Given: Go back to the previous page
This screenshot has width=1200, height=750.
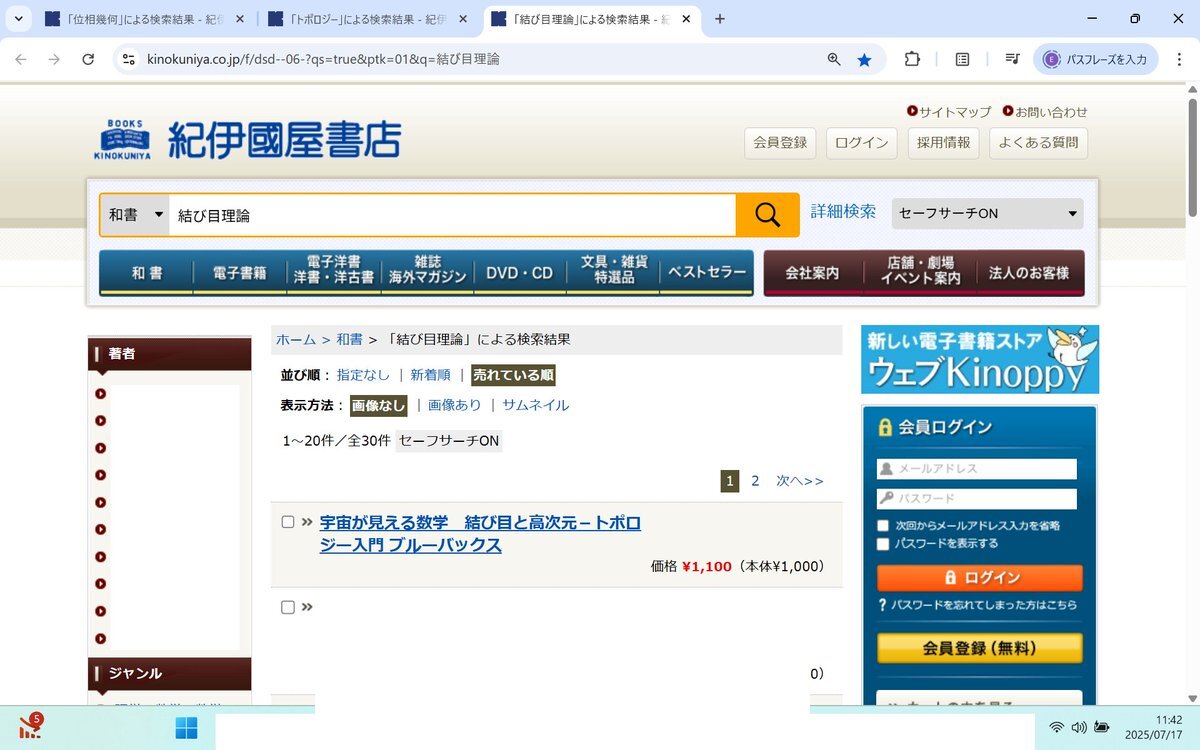Looking at the screenshot, I should (21, 60).
